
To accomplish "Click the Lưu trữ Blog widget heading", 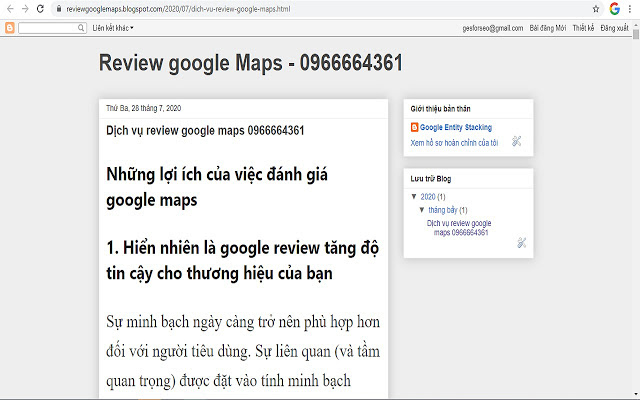I will 431,179.
